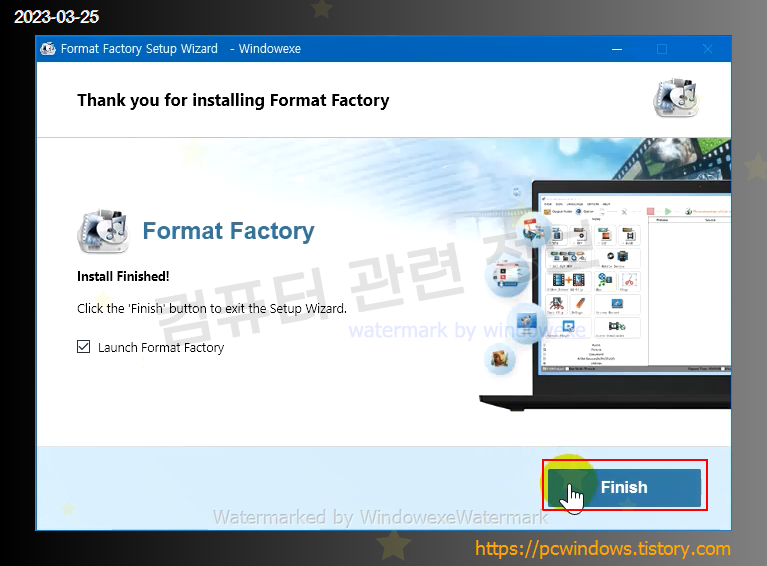Click the Format Factory logo beside the product name
767x566 pixels.
[103, 231]
